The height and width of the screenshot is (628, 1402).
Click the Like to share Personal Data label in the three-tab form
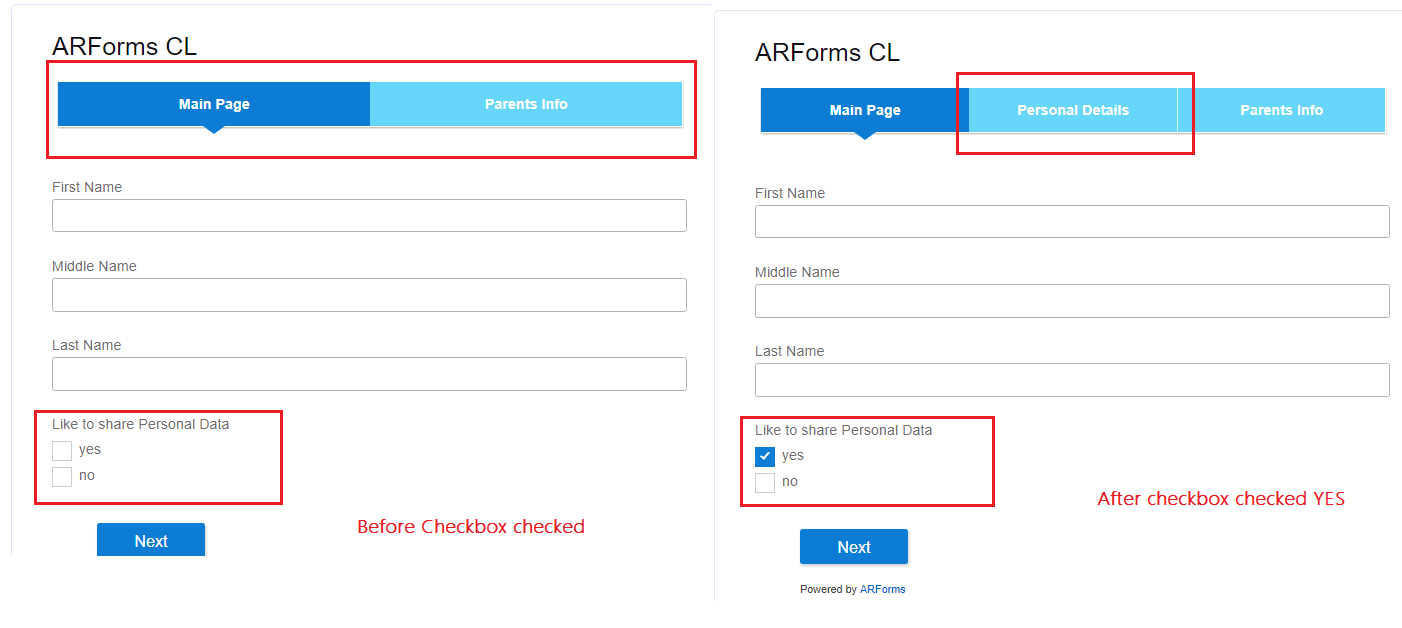pyautogui.click(x=843, y=430)
